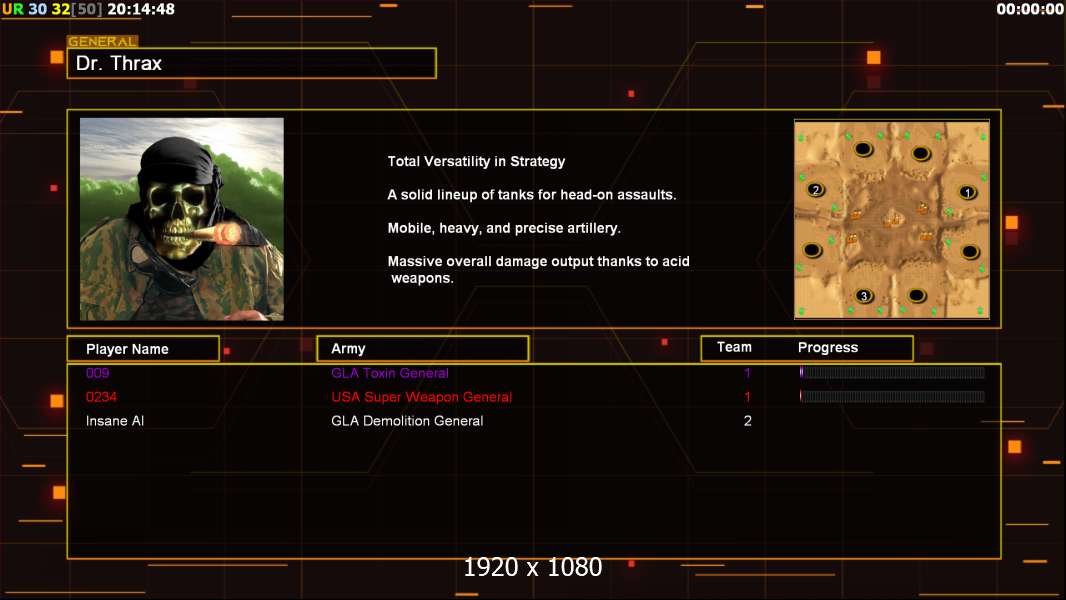This screenshot has width=1066, height=600.
Task: Click player 0234's red loading progress bar
Action: [892, 396]
